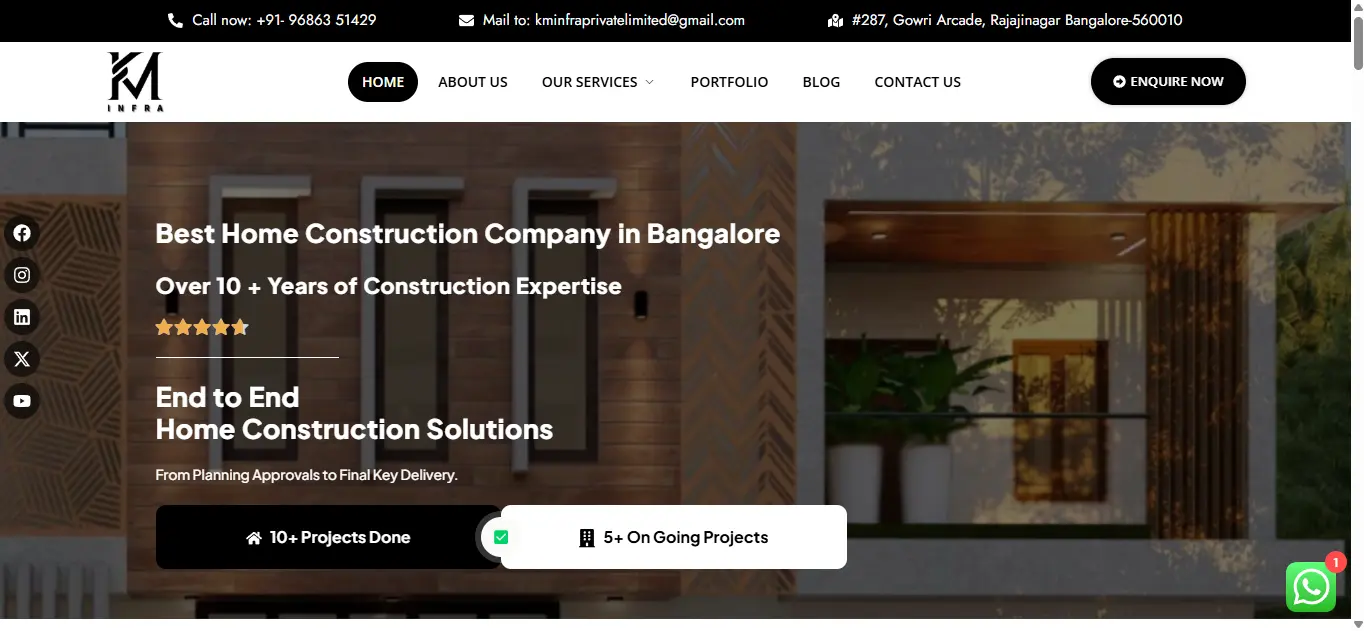Click the kminfraprivatelimited@gmail.com email link
Viewport: 1364px width, 631px height.
pyautogui.click(x=640, y=20)
